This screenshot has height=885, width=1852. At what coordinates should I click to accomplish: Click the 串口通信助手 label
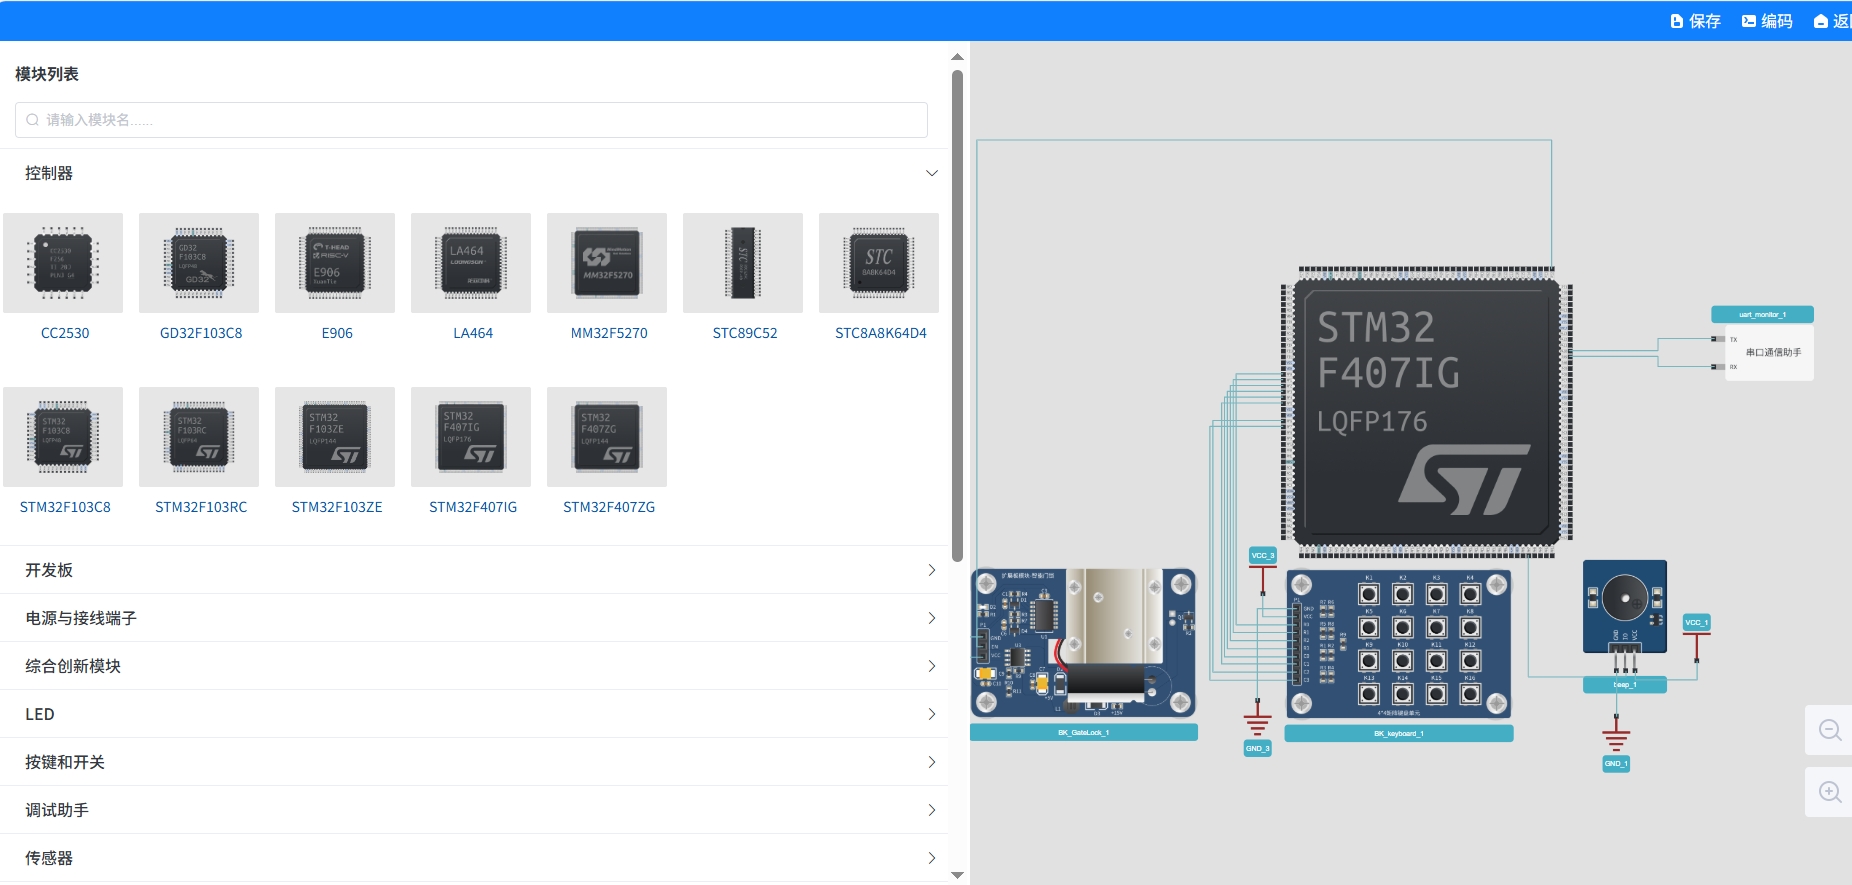click(x=1773, y=352)
